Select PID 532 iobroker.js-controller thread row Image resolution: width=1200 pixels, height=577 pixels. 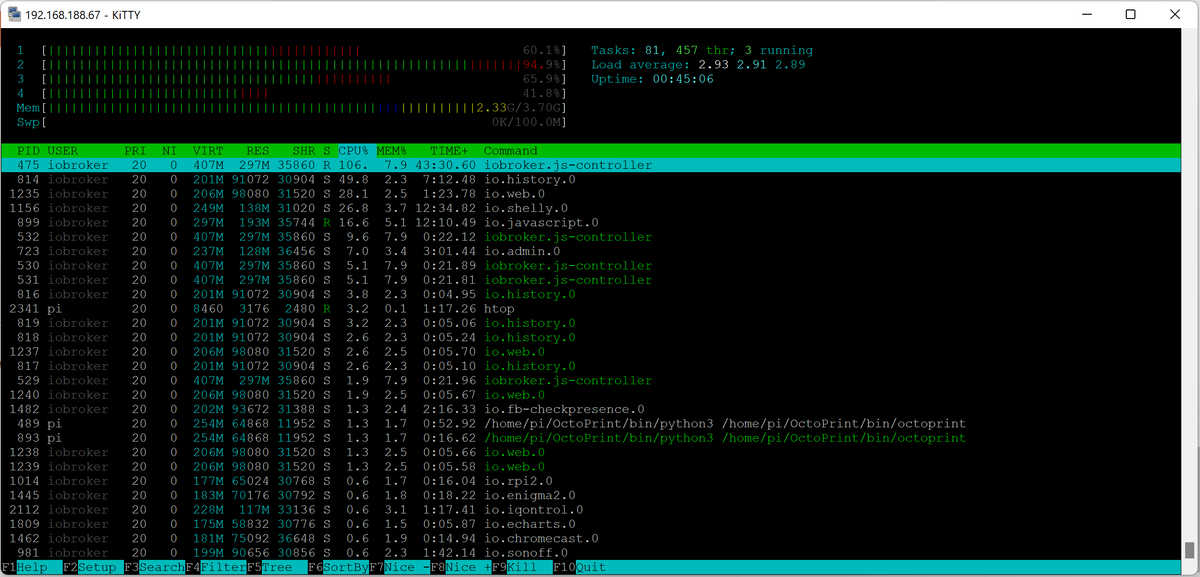(x=591, y=237)
